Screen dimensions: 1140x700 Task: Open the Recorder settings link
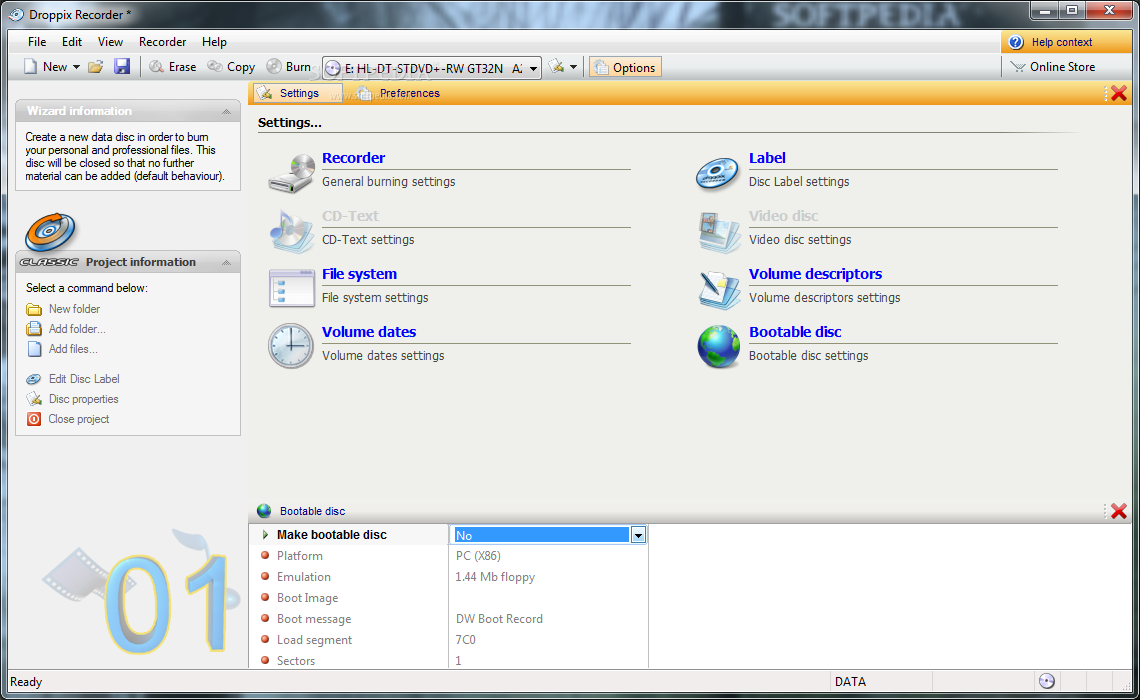coord(353,158)
